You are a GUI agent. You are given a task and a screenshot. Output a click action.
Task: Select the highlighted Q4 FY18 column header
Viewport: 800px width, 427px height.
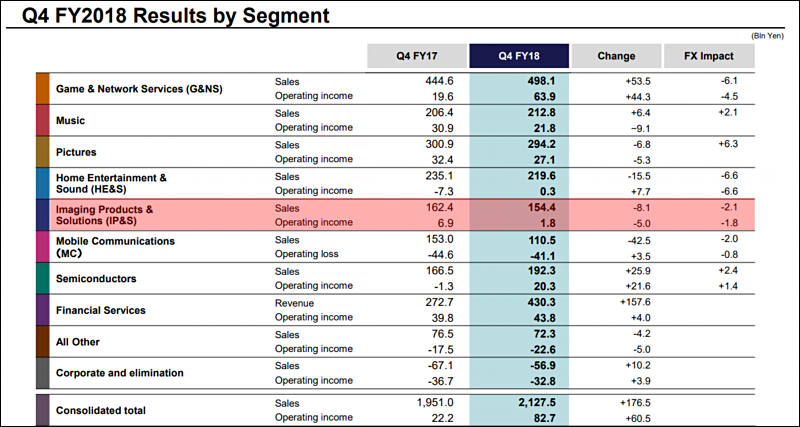tap(519, 56)
